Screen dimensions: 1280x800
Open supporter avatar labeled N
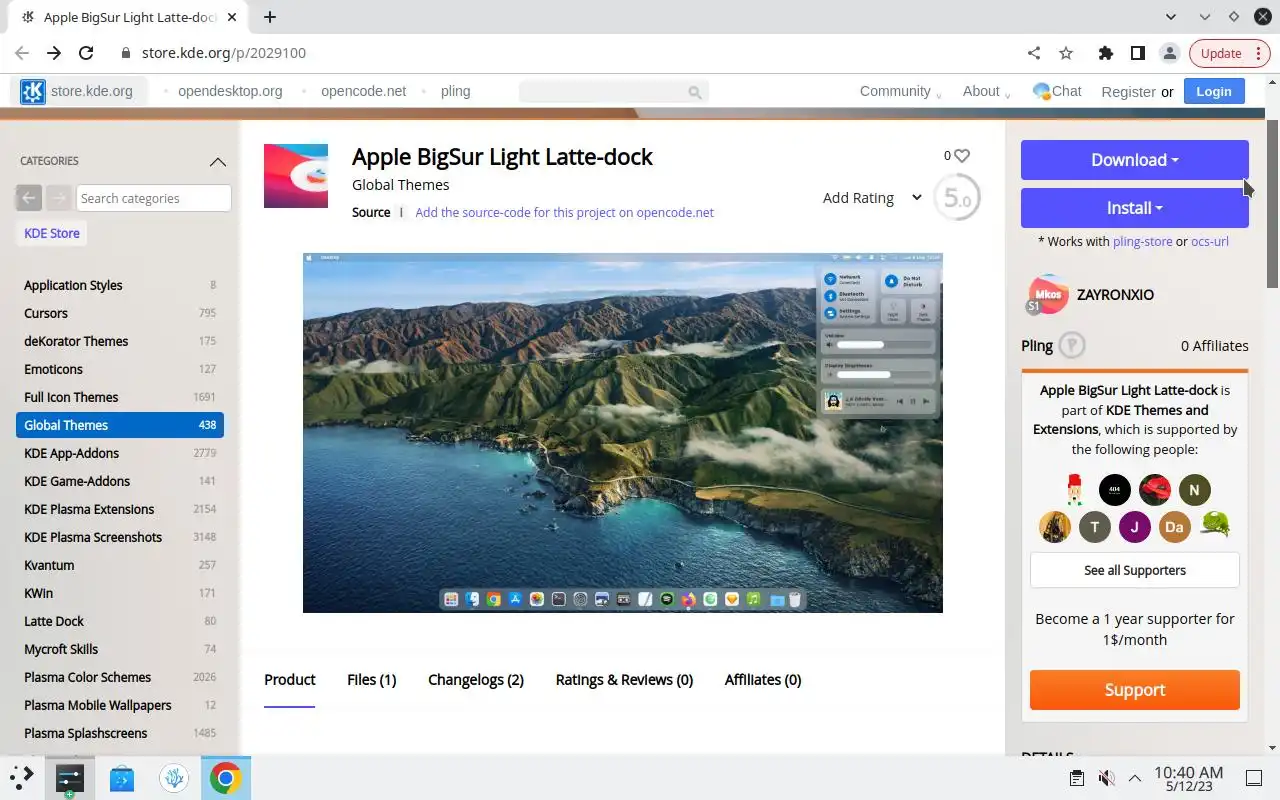coord(1194,490)
